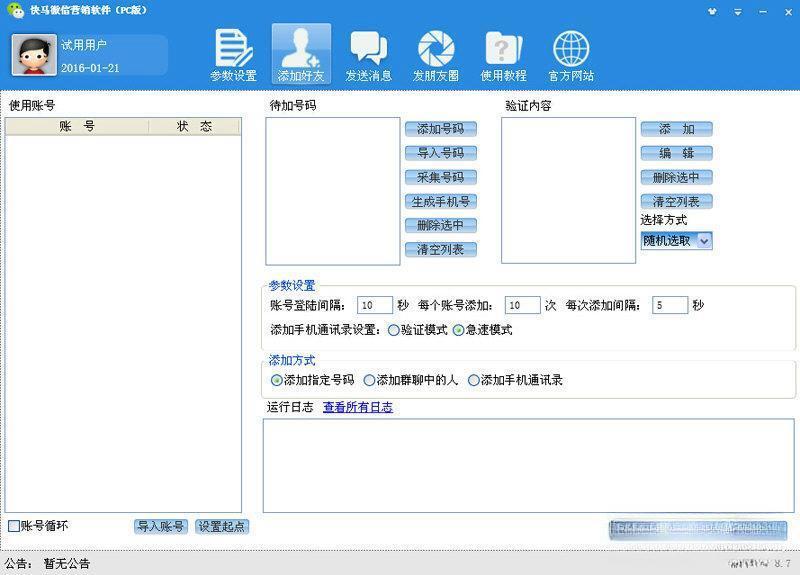Open the 发朋友圈 moments posting tool

(x=436, y=55)
